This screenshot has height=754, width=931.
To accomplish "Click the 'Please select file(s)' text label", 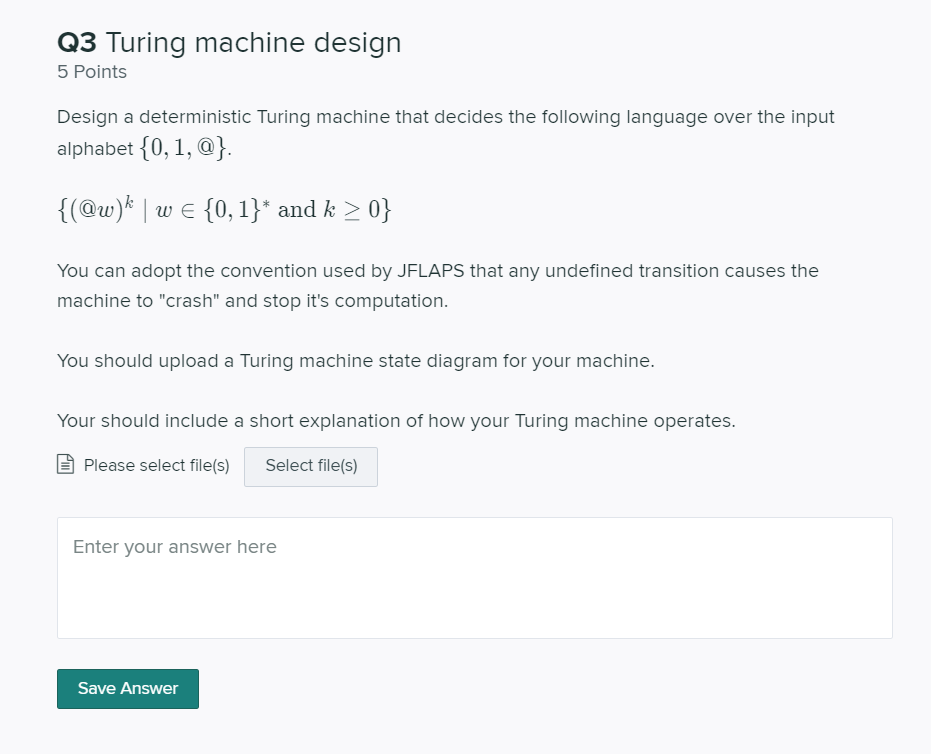I will point(155,465).
